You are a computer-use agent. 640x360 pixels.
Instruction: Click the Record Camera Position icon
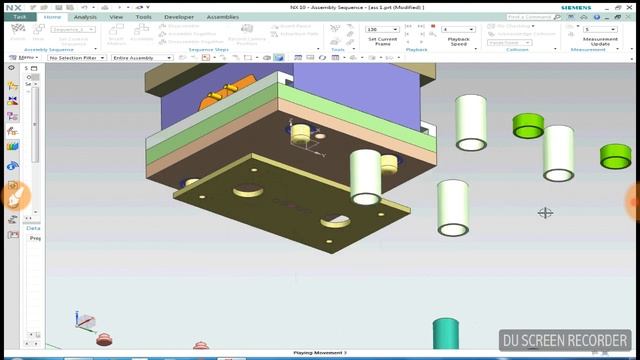[247, 29]
